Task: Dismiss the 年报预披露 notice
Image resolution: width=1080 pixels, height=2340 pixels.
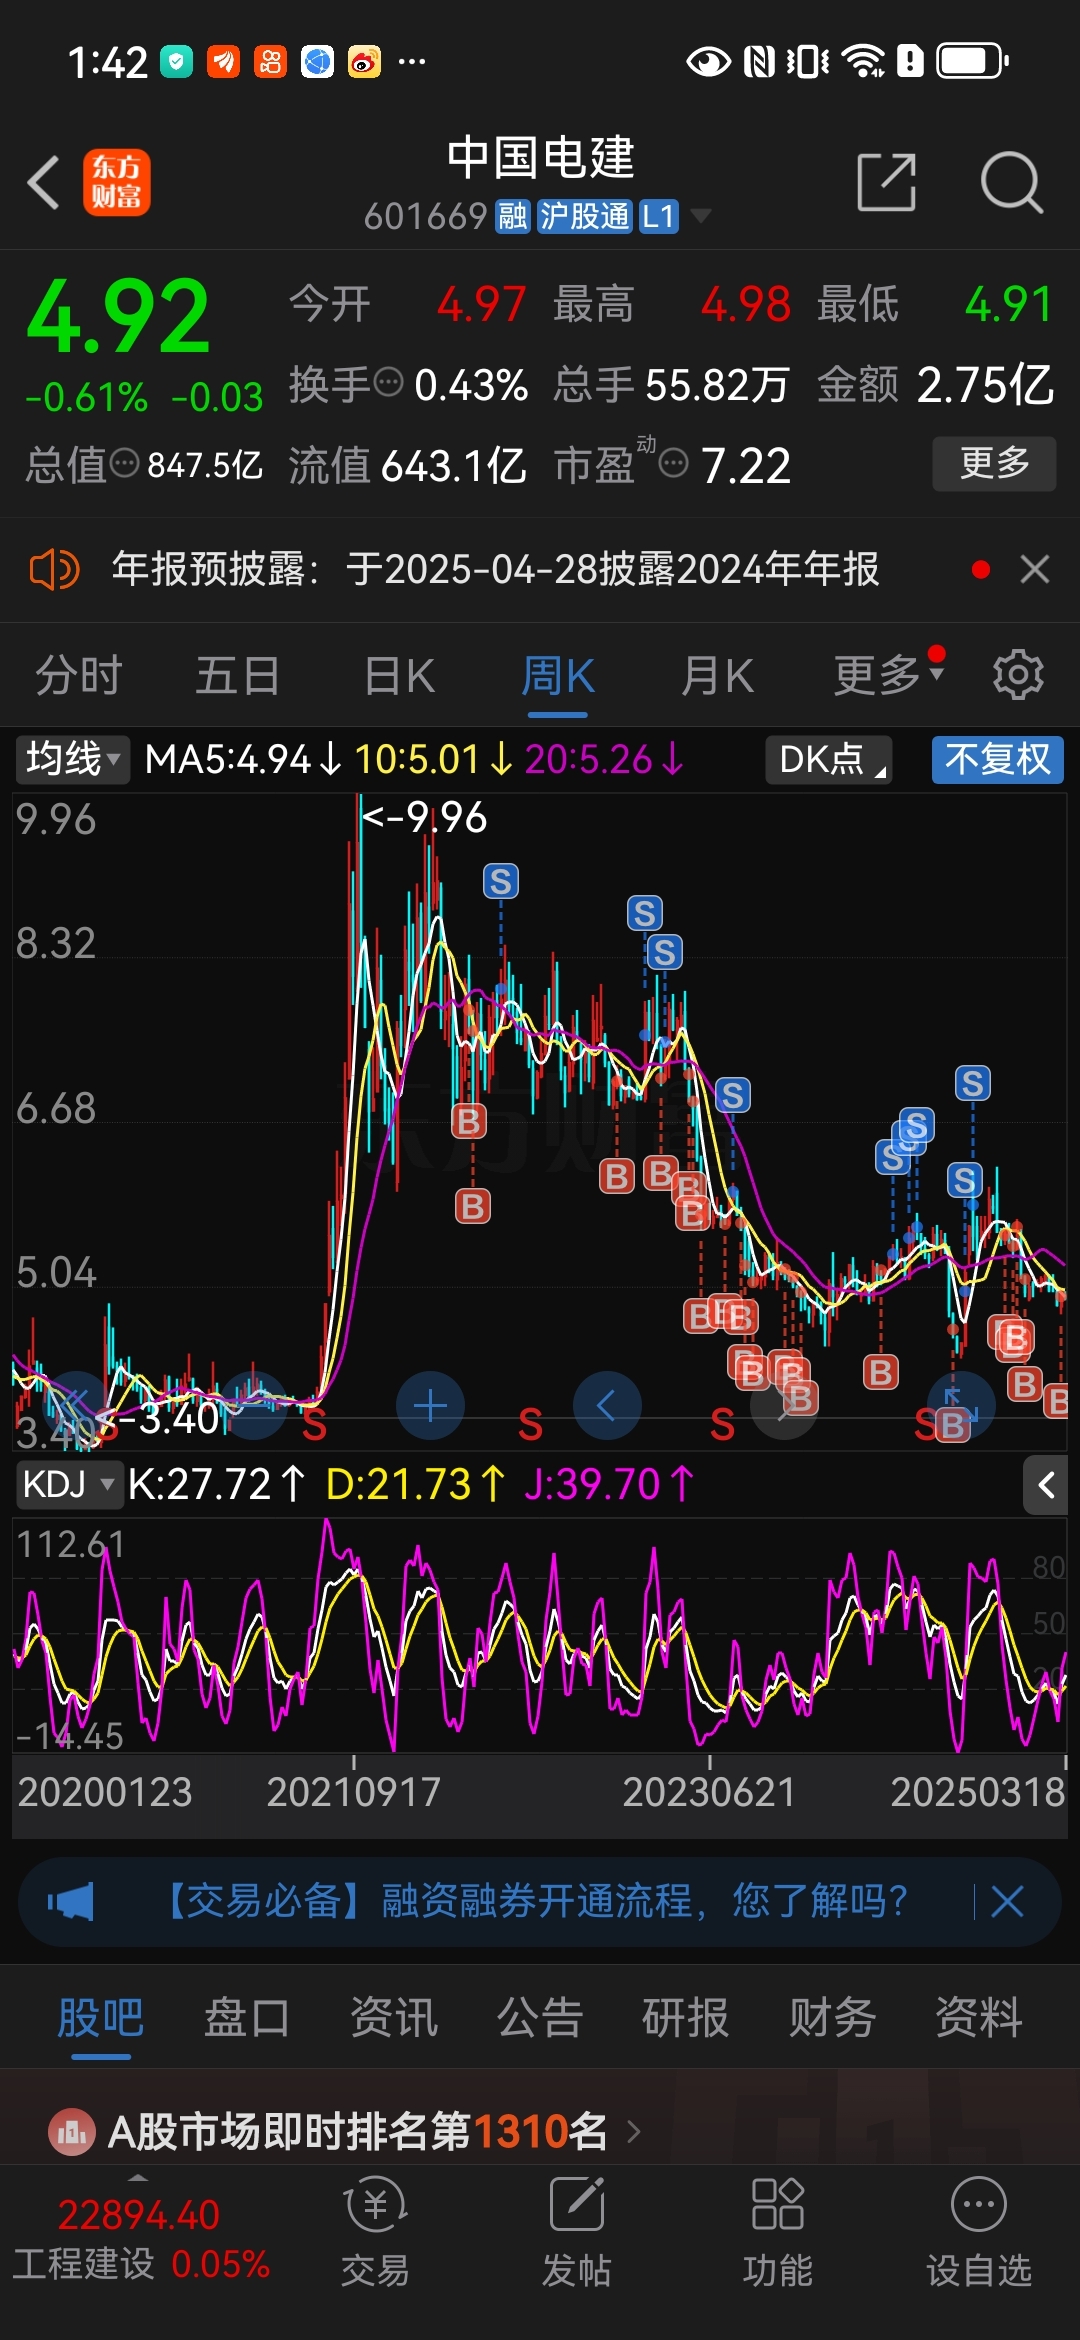Action: 1035,569
